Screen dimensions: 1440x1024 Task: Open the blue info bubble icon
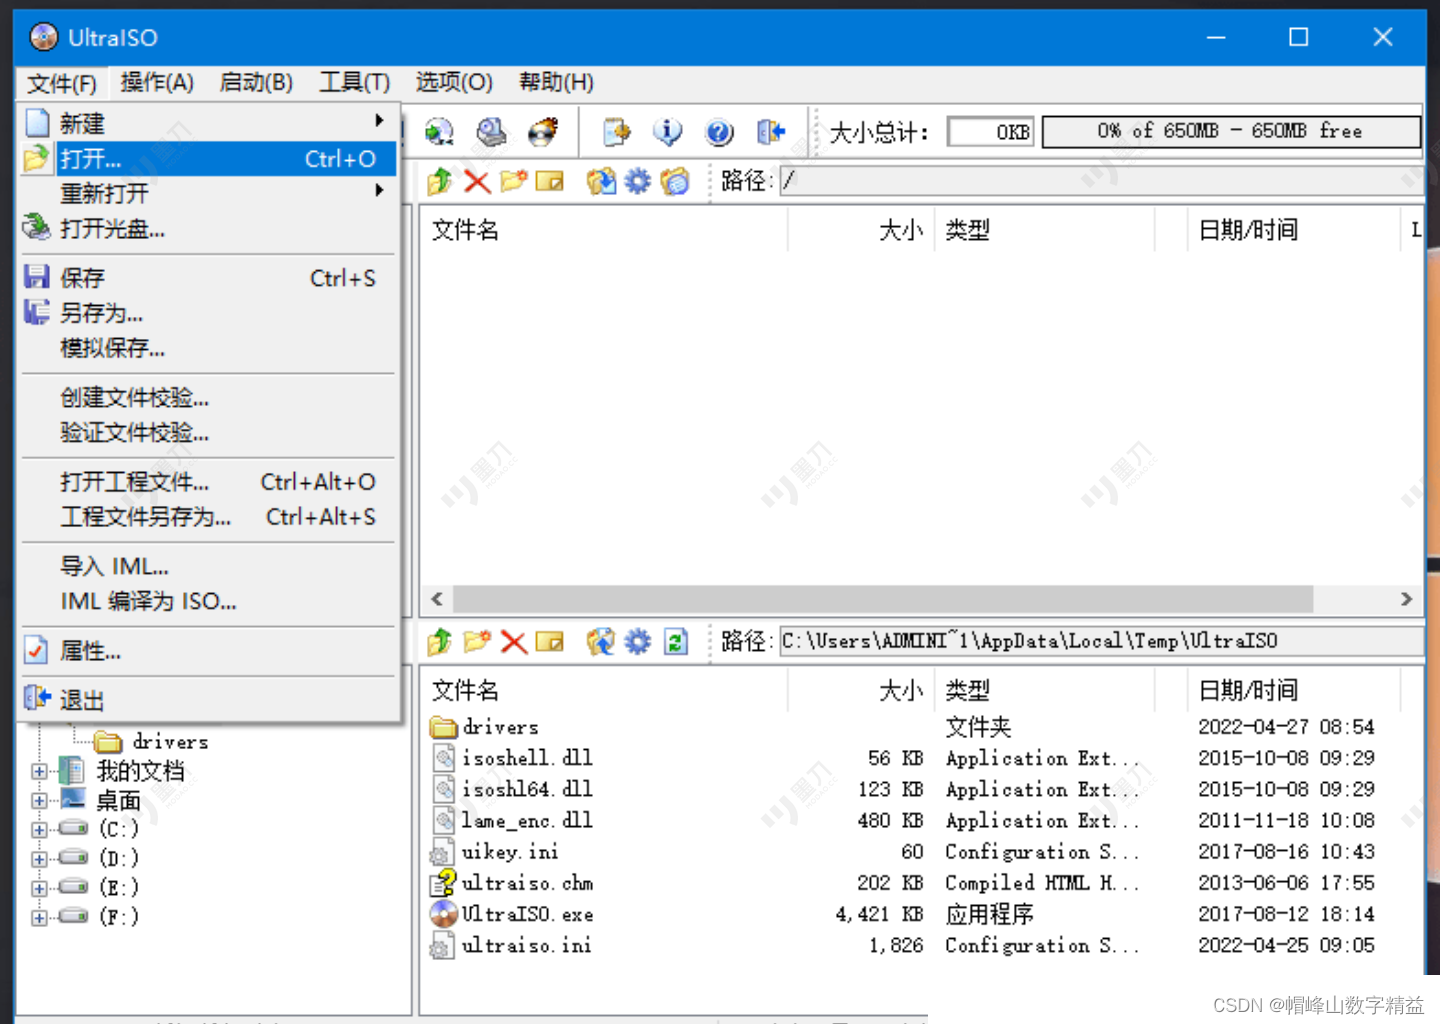pos(668,131)
